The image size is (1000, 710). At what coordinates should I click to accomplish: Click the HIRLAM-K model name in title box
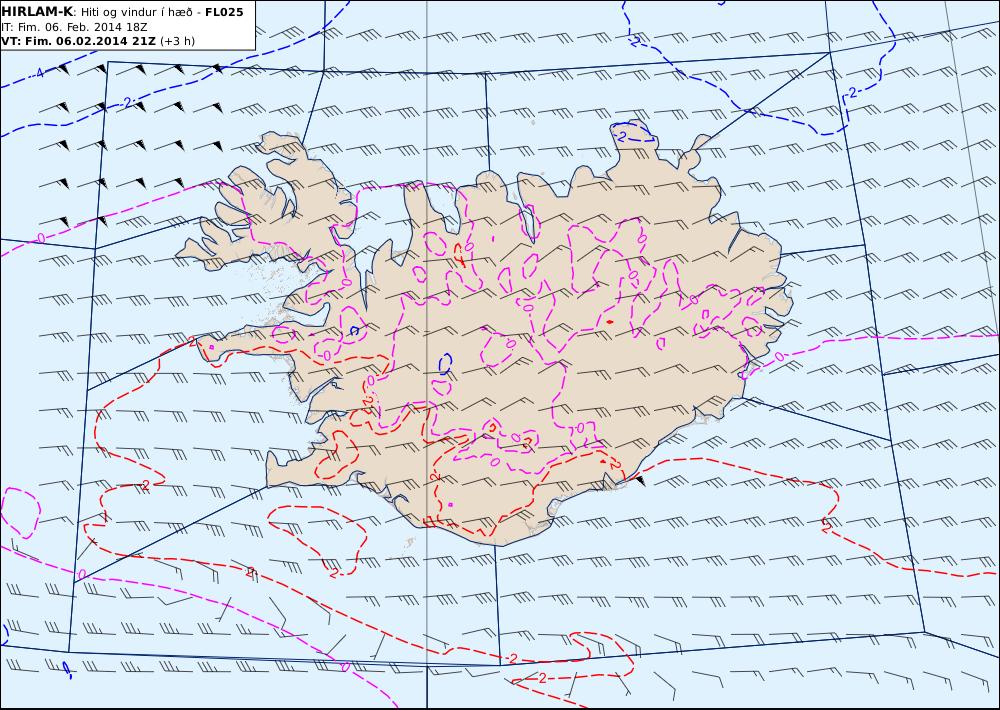(x=37, y=11)
